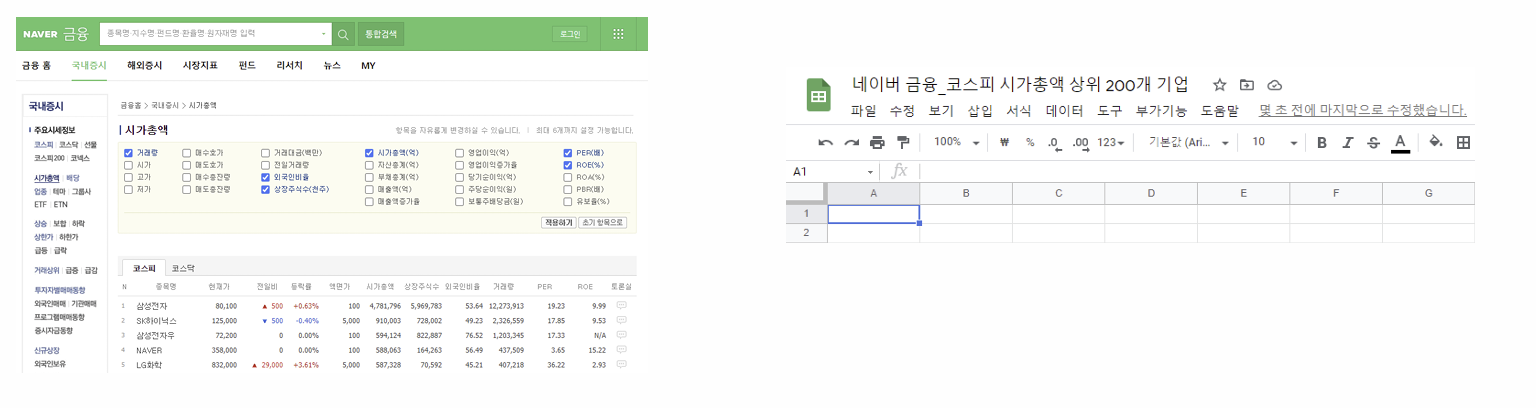Uncheck 외국인비율 checkbox
Image resolution: width=1536 pixels, height=408 pixels.
[x=265, y=177]
